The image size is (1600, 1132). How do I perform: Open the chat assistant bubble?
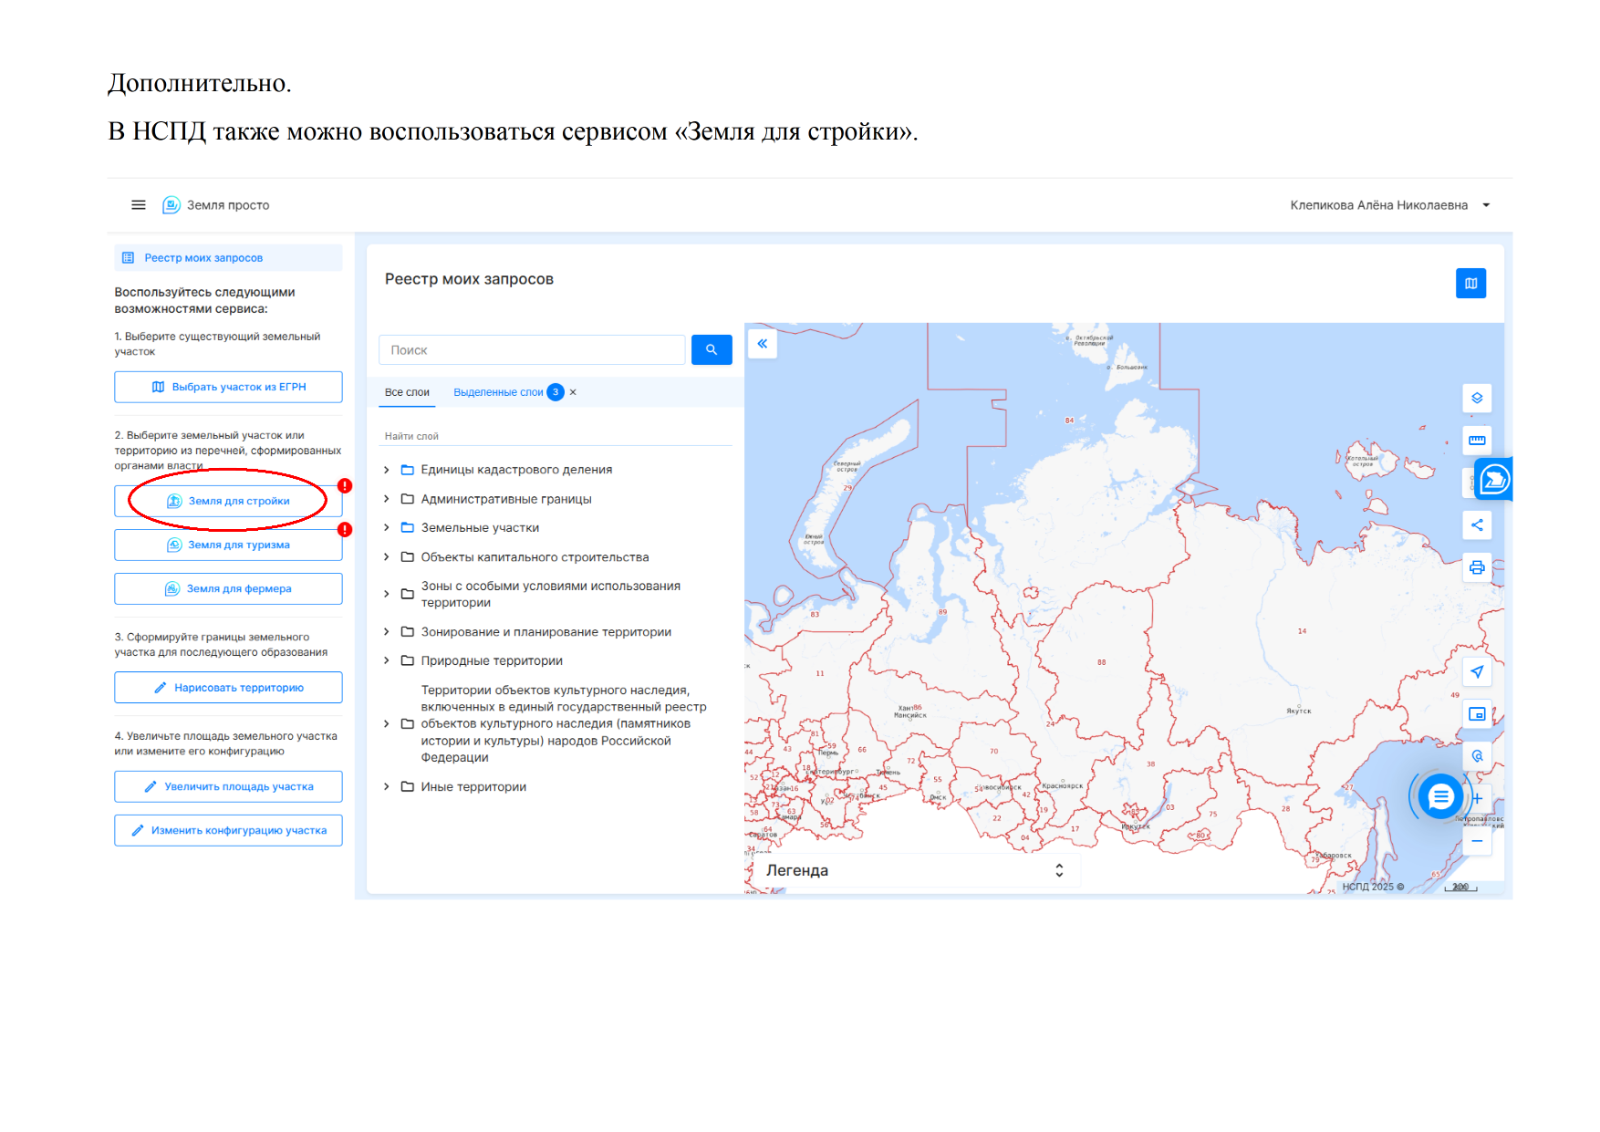(1440, 797)
